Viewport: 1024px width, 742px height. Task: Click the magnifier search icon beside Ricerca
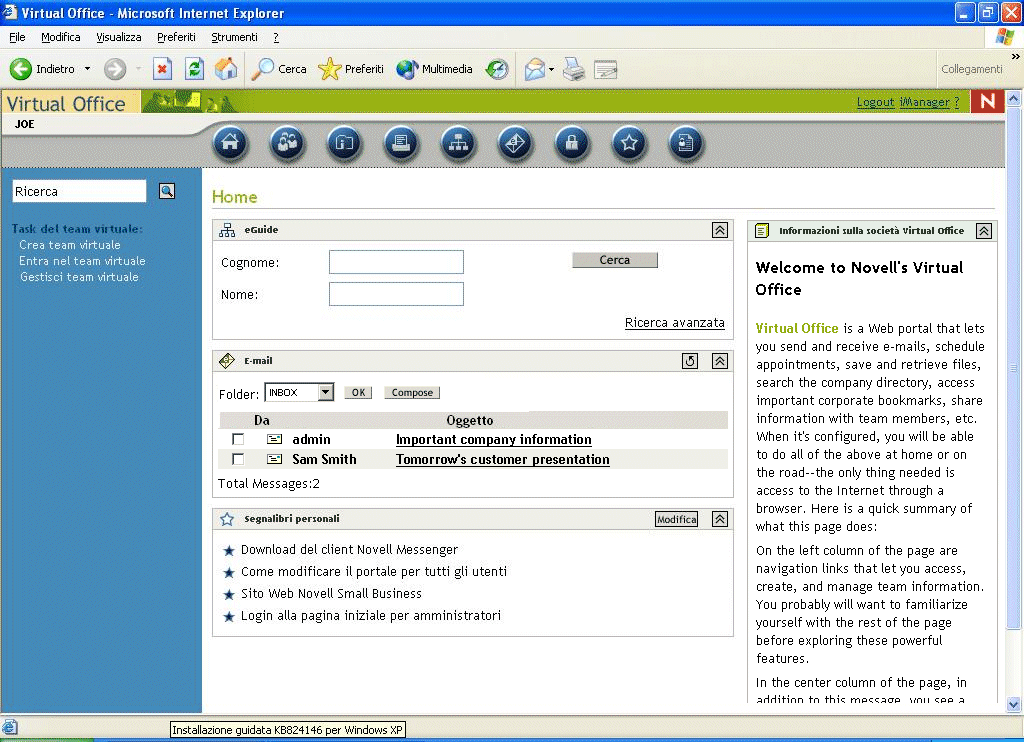[167, 191]
